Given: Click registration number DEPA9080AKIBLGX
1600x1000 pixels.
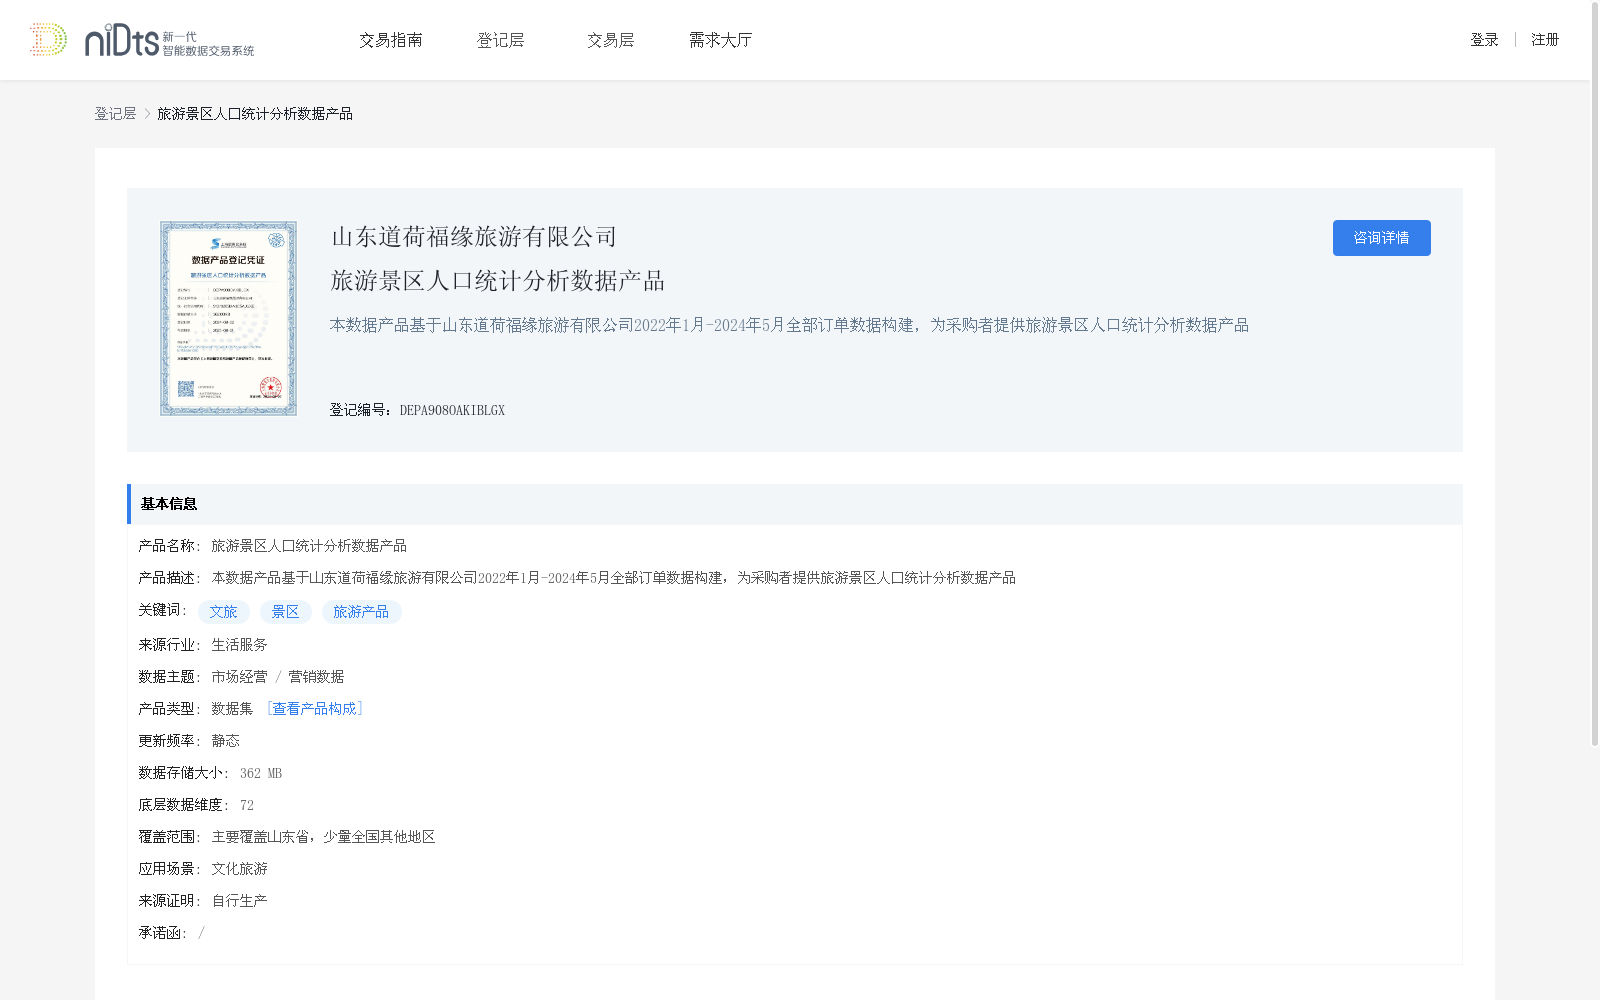Looking at the screenshot, I should tap(452, 410).
